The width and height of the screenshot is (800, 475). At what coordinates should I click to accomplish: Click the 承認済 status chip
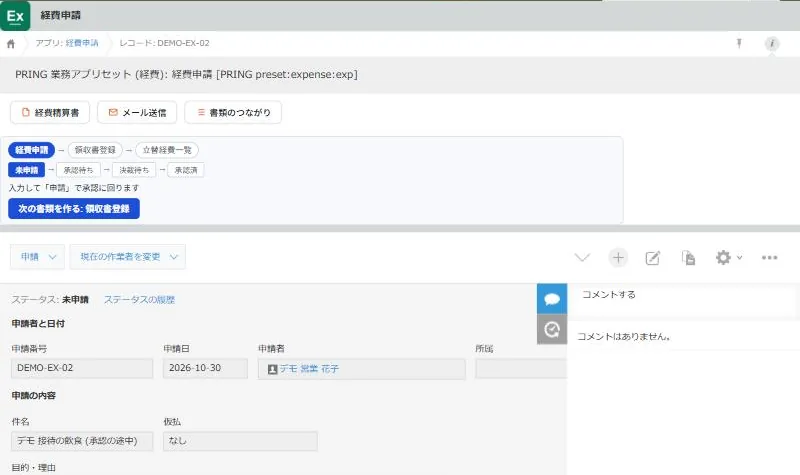tap(186, 170)
